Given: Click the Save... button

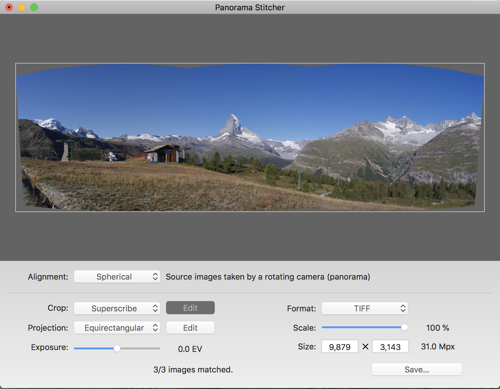Looking at the screenshot, I should pos(417,369).
